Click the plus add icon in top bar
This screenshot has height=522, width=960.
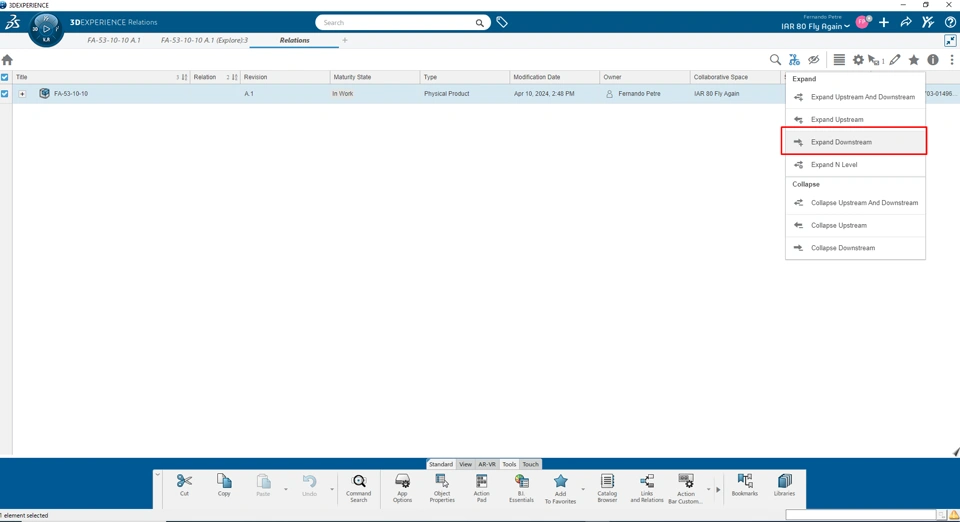tap(883, 23)
